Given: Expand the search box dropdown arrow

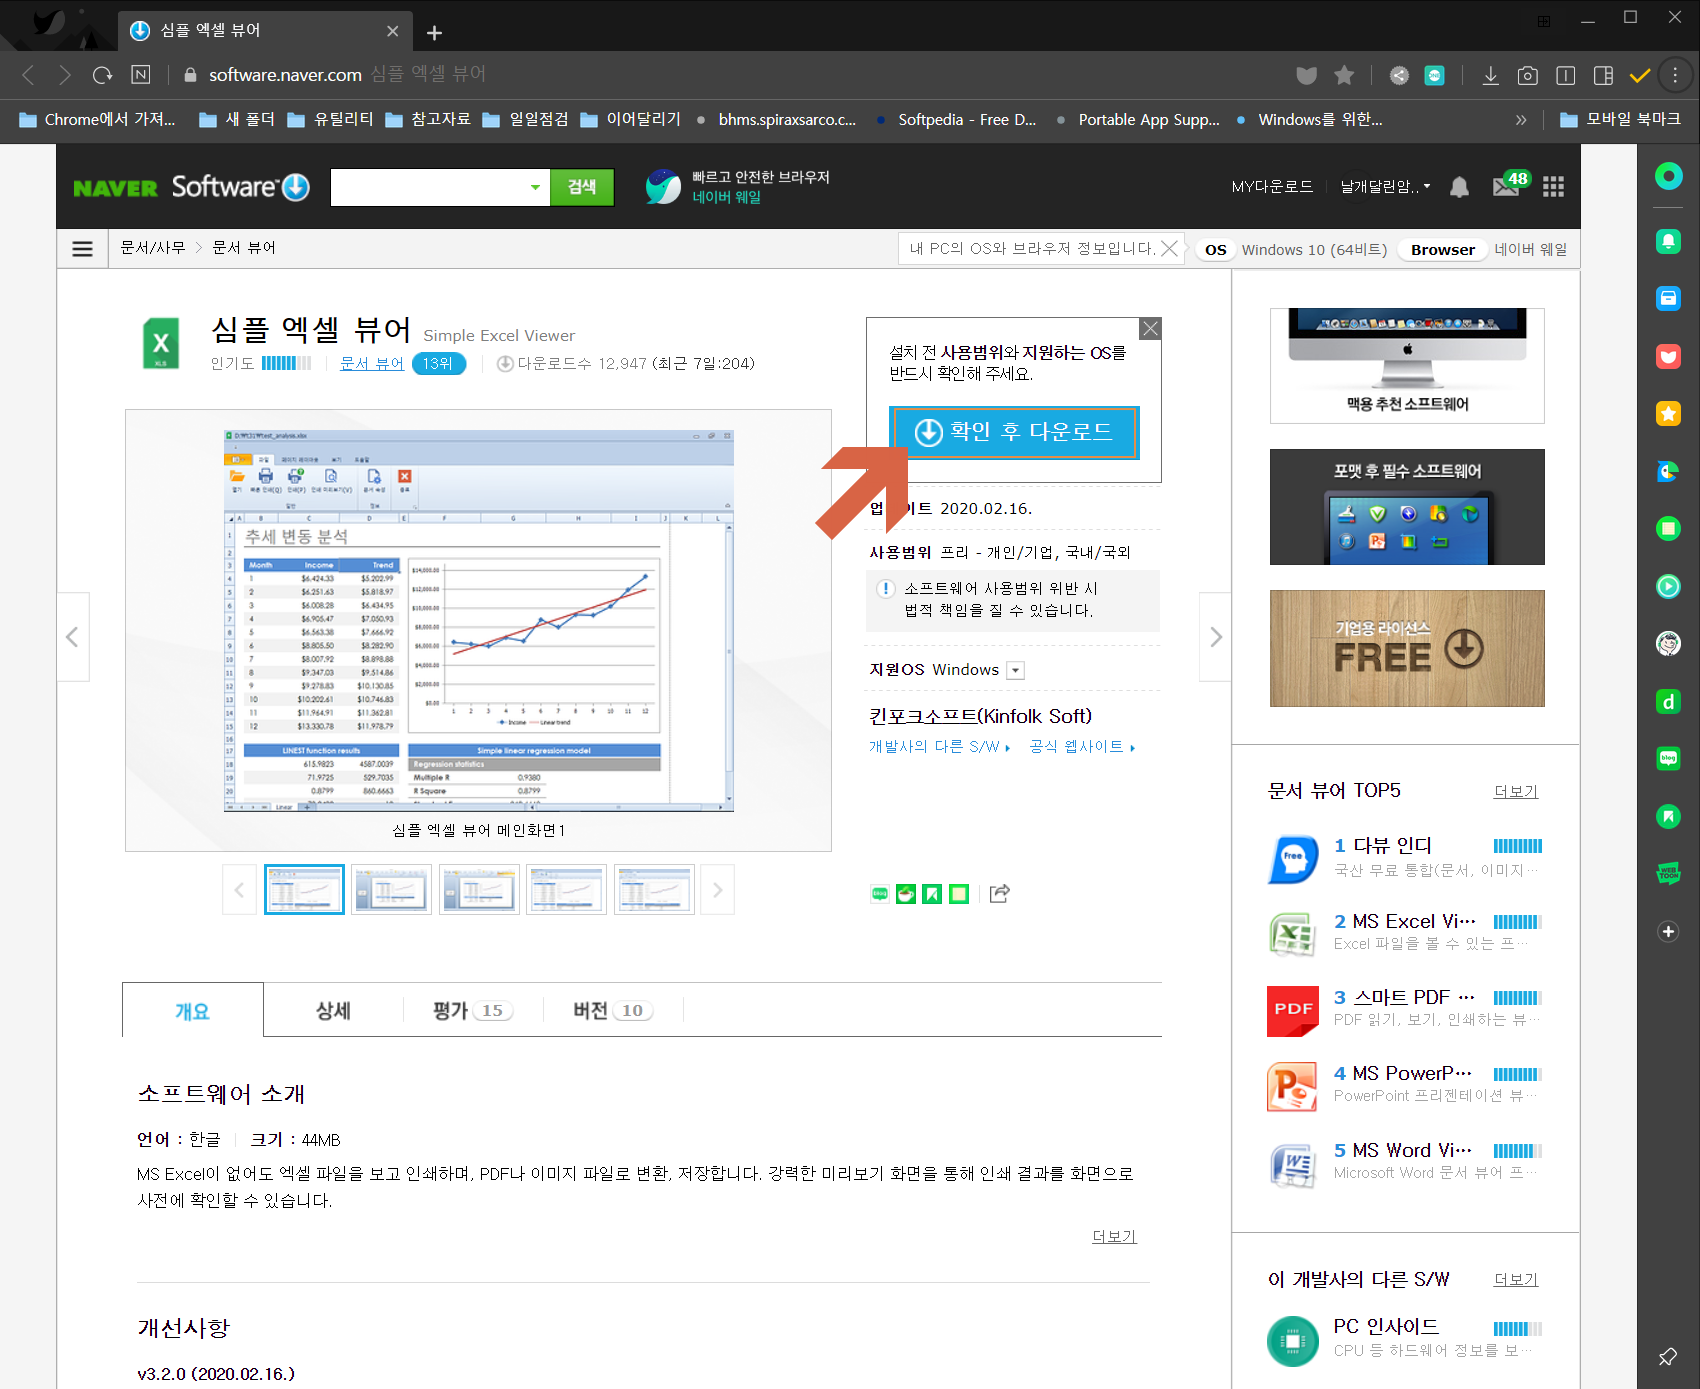Looking at the screenshot, I should tap(535, 187).
